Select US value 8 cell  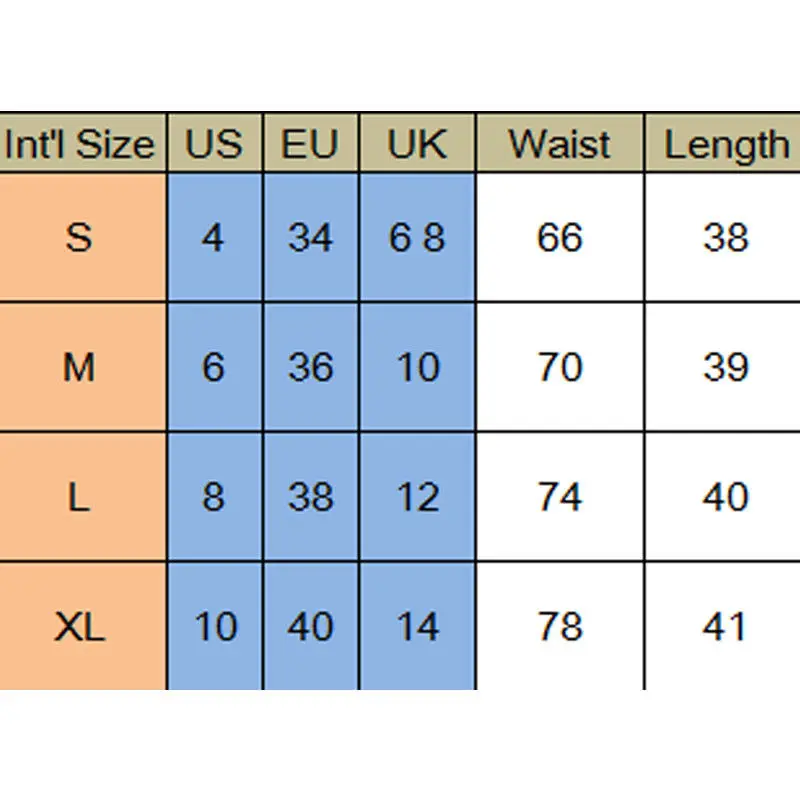click(215, 496)
